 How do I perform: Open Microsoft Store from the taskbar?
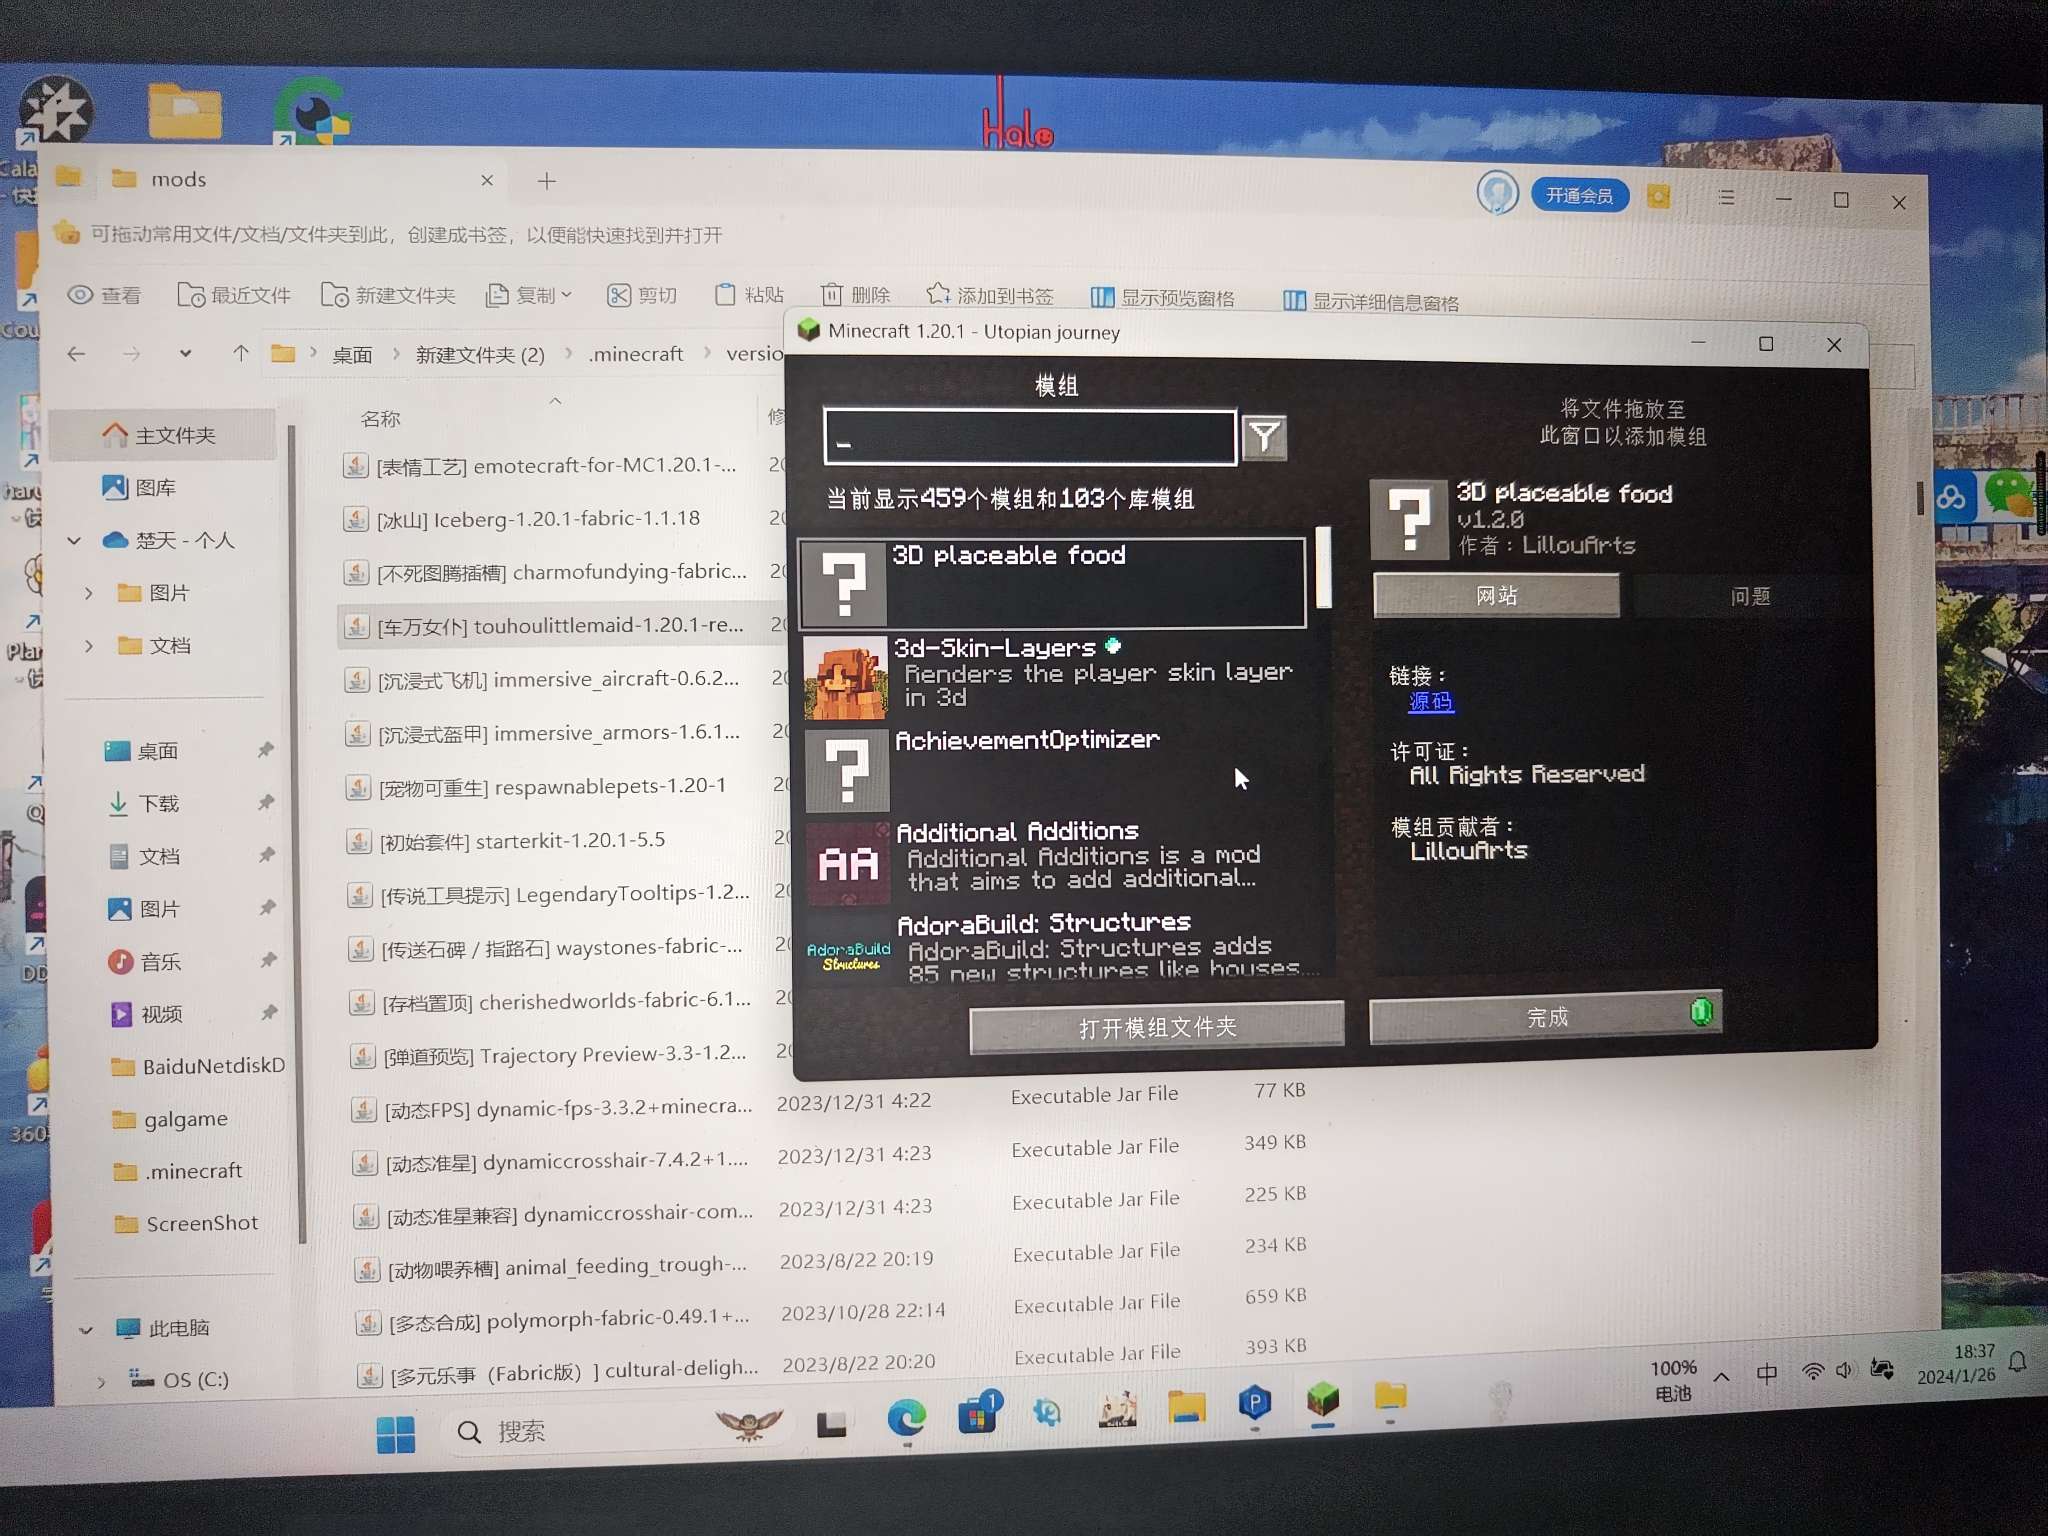(978, 1413)
